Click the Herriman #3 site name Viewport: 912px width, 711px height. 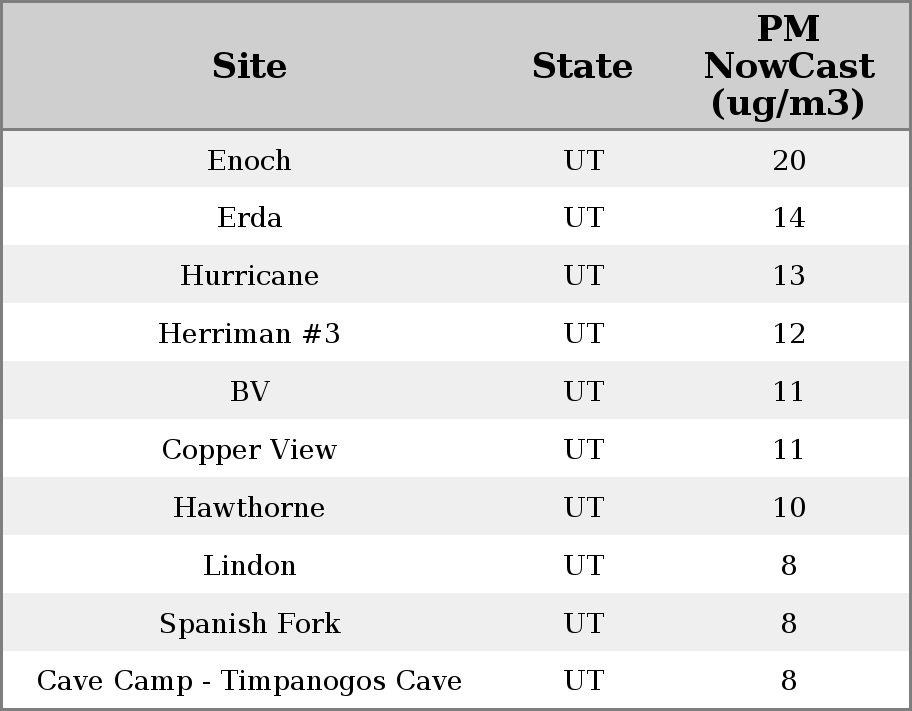(x=249, y=334)
